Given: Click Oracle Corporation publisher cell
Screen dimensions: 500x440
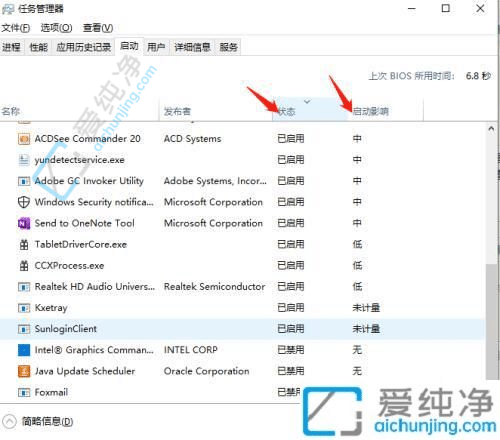Looking at the screenshot, I should coord(206,371).
